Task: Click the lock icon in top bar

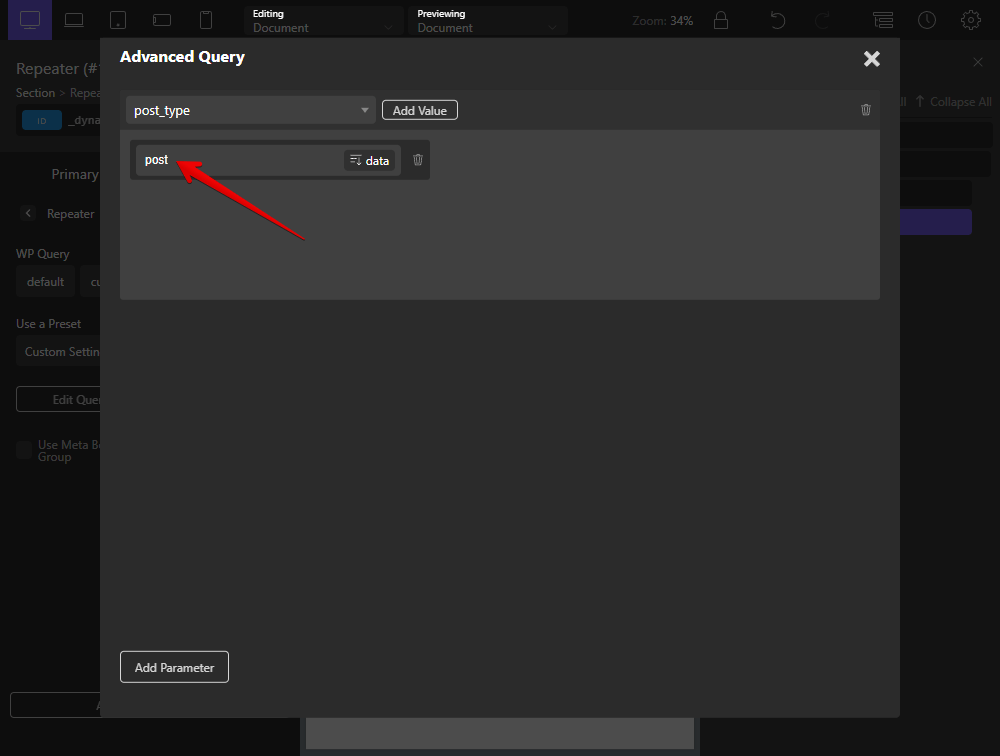Action: point(720,20)
